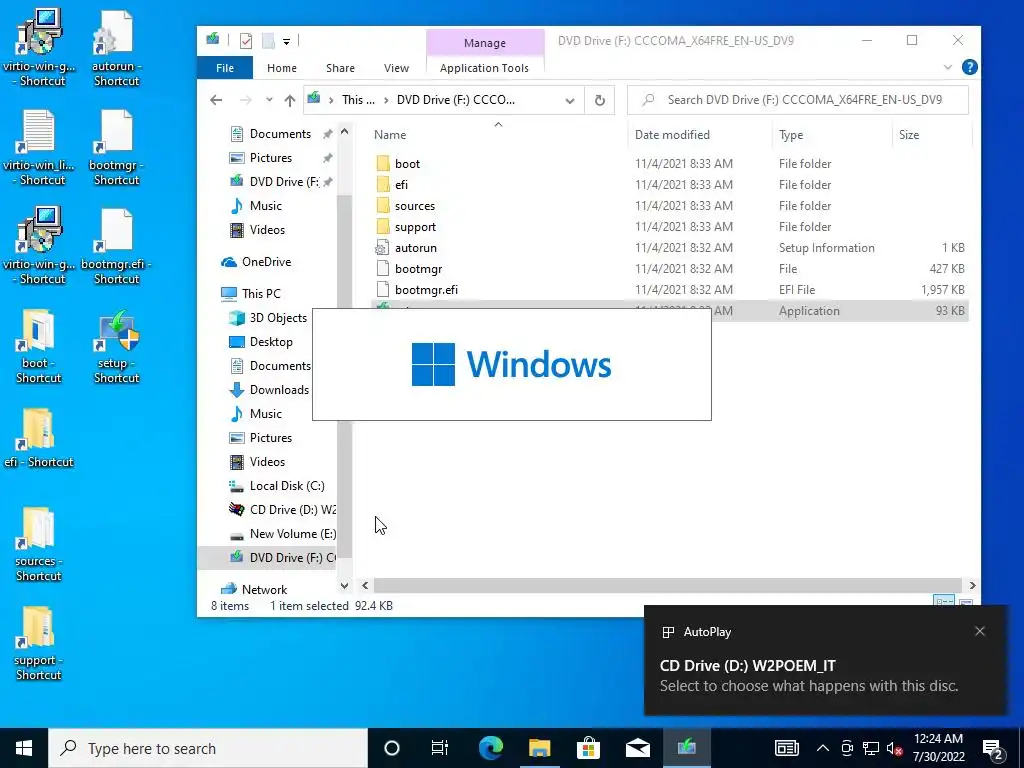Open the recent locations dropdown arrow
Viewport: 1024px width, 768px height.
pyautogui.click(x=269, y=100)
